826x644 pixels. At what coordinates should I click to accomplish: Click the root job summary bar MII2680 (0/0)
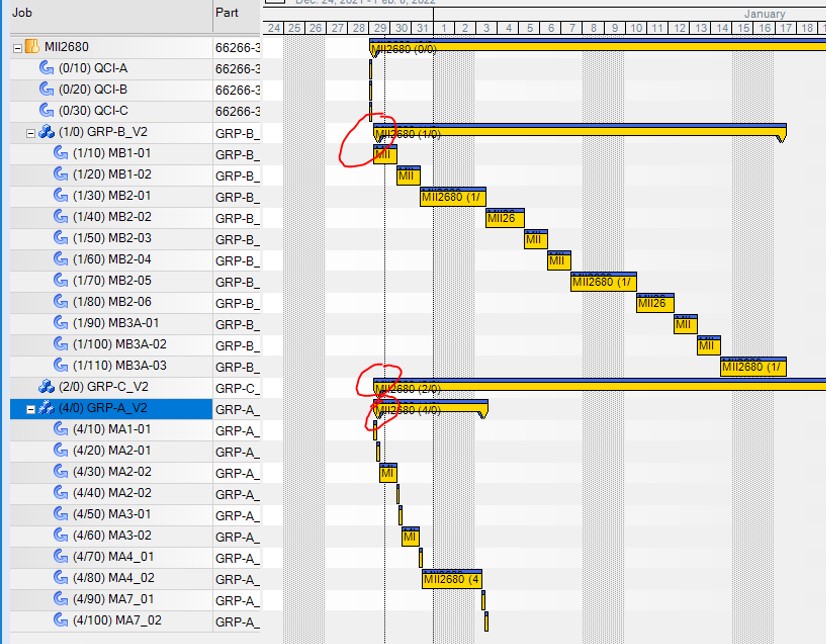597,46
